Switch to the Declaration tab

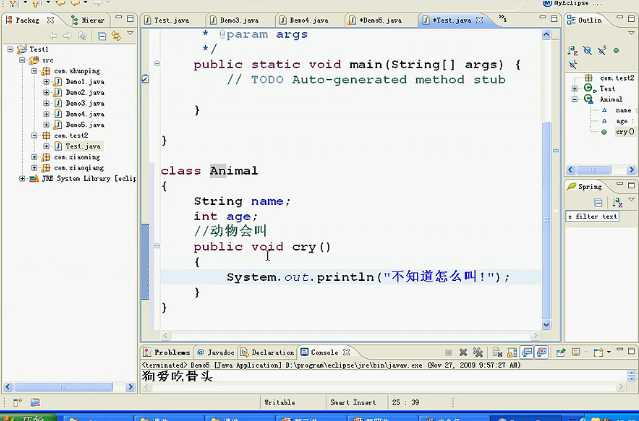(x=267, y=352)
